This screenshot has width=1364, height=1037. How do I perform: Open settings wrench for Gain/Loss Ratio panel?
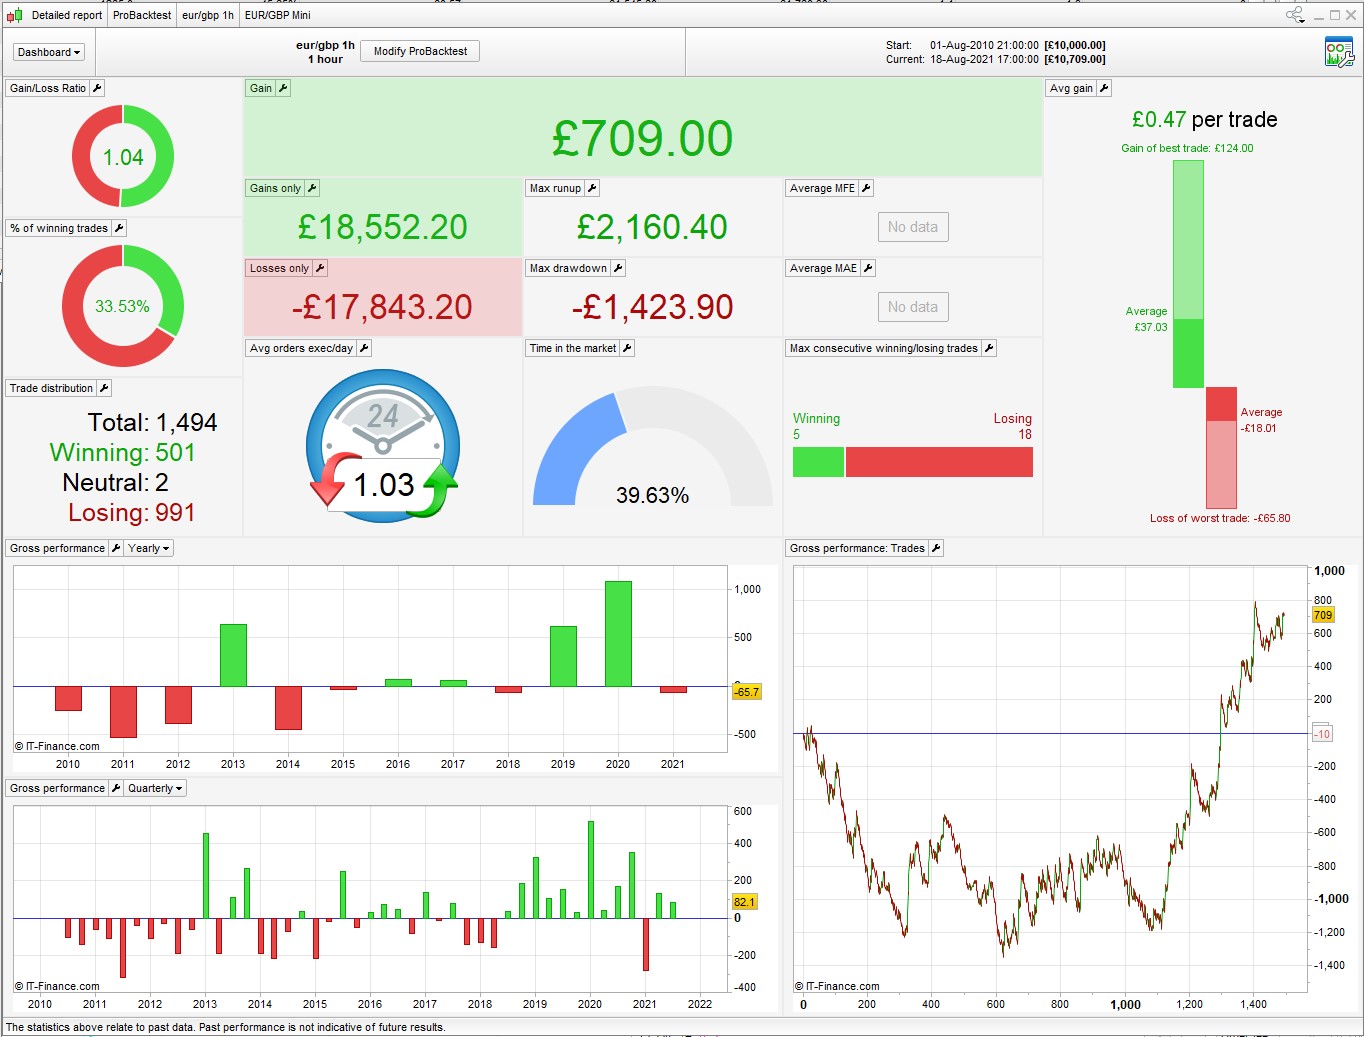pos(97,88)
